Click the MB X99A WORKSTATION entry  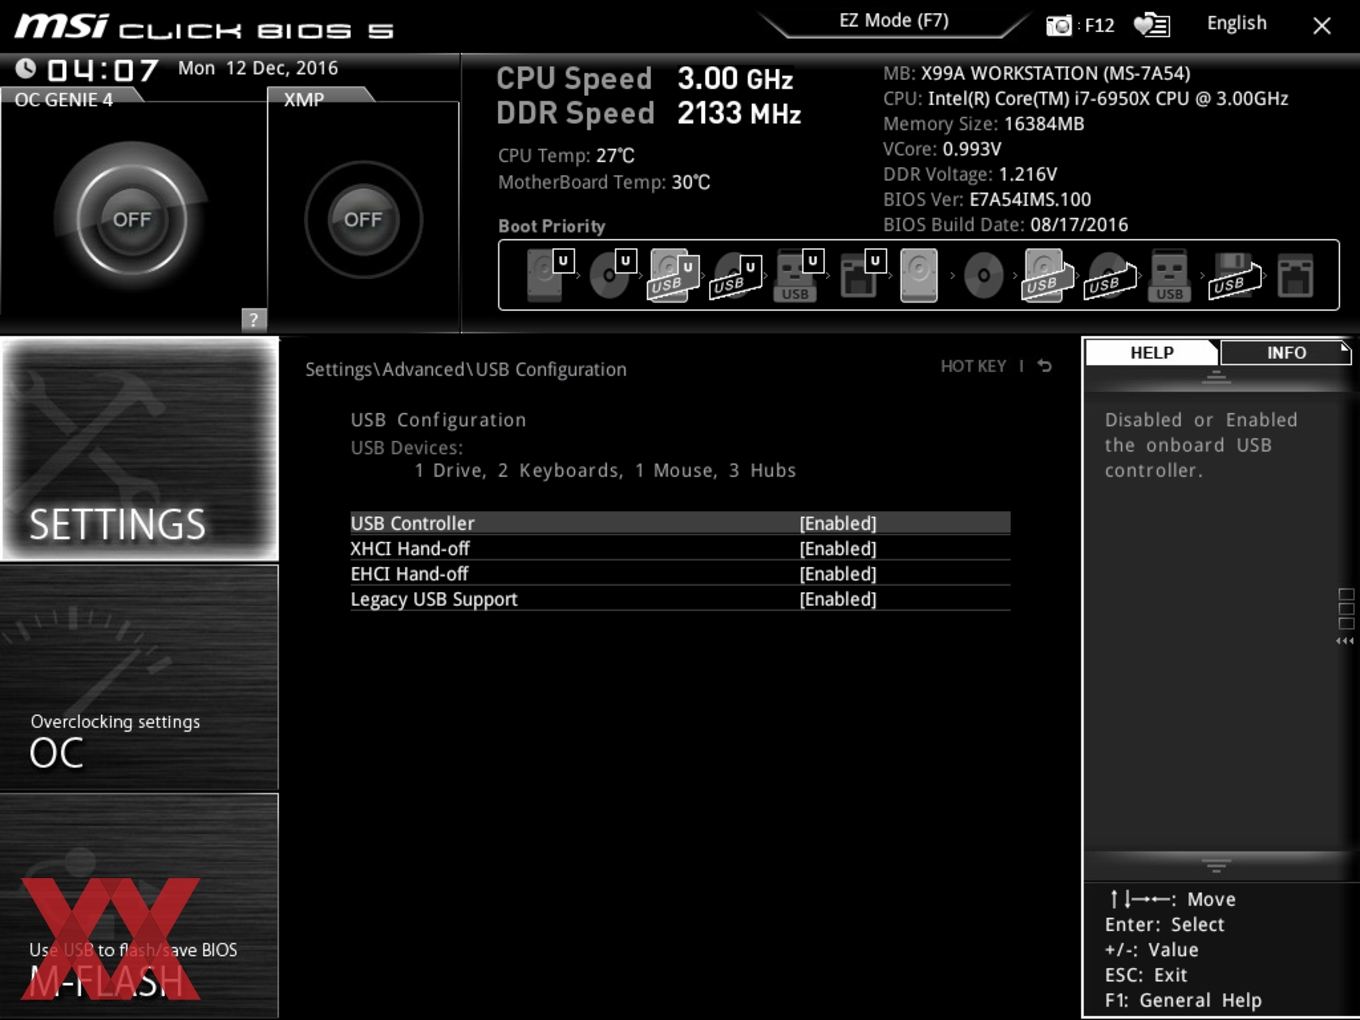coord(1037,73)
